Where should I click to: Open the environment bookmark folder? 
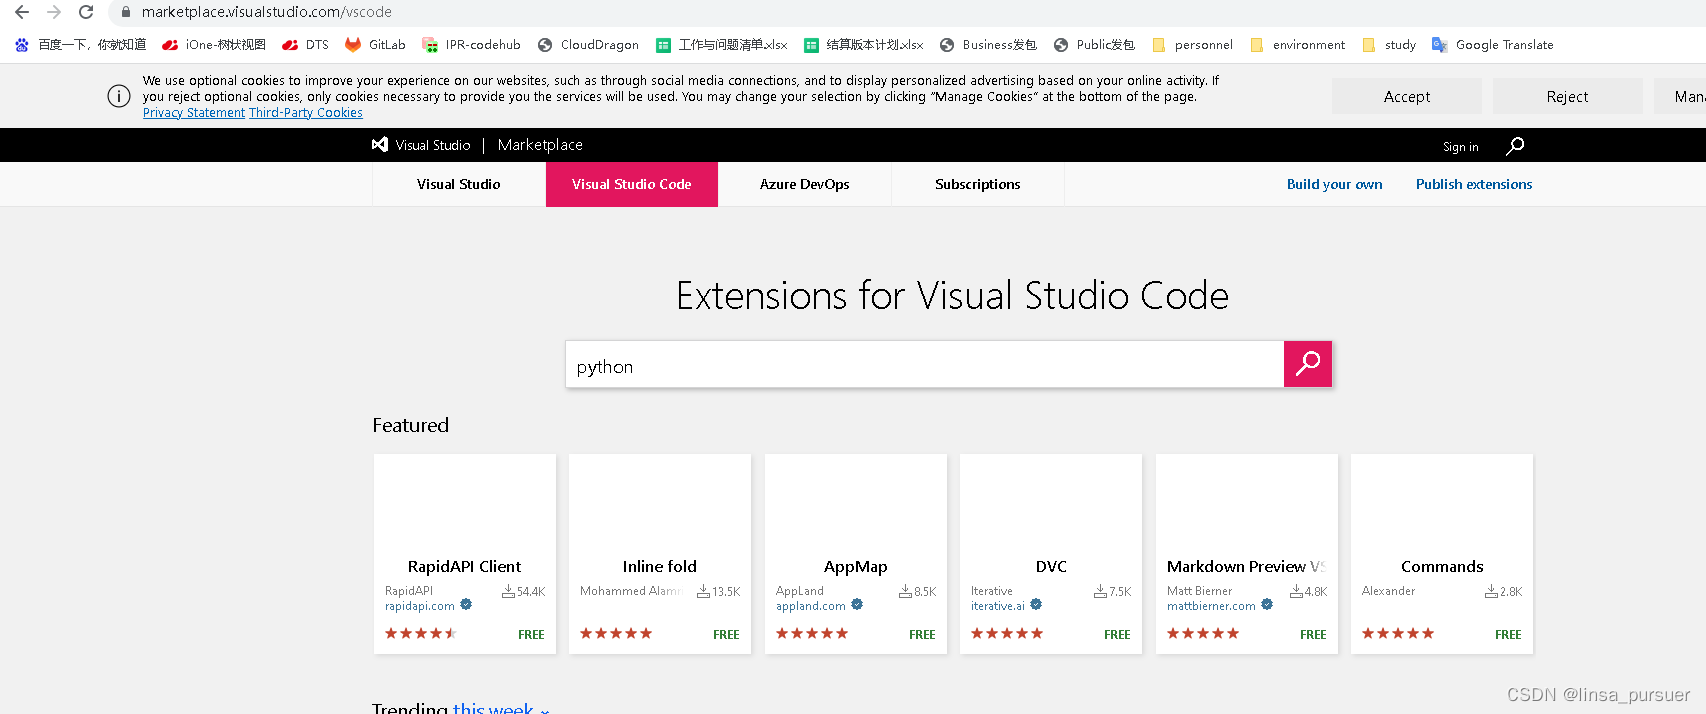[1297, 45]
